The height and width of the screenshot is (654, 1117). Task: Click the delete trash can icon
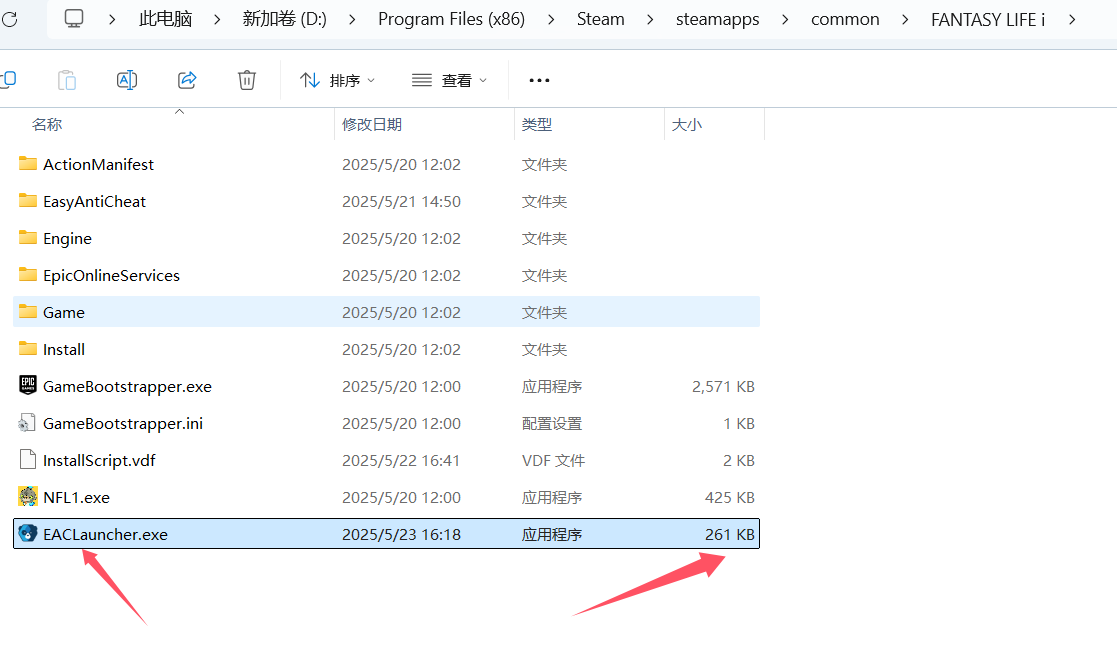click(246, 80)
